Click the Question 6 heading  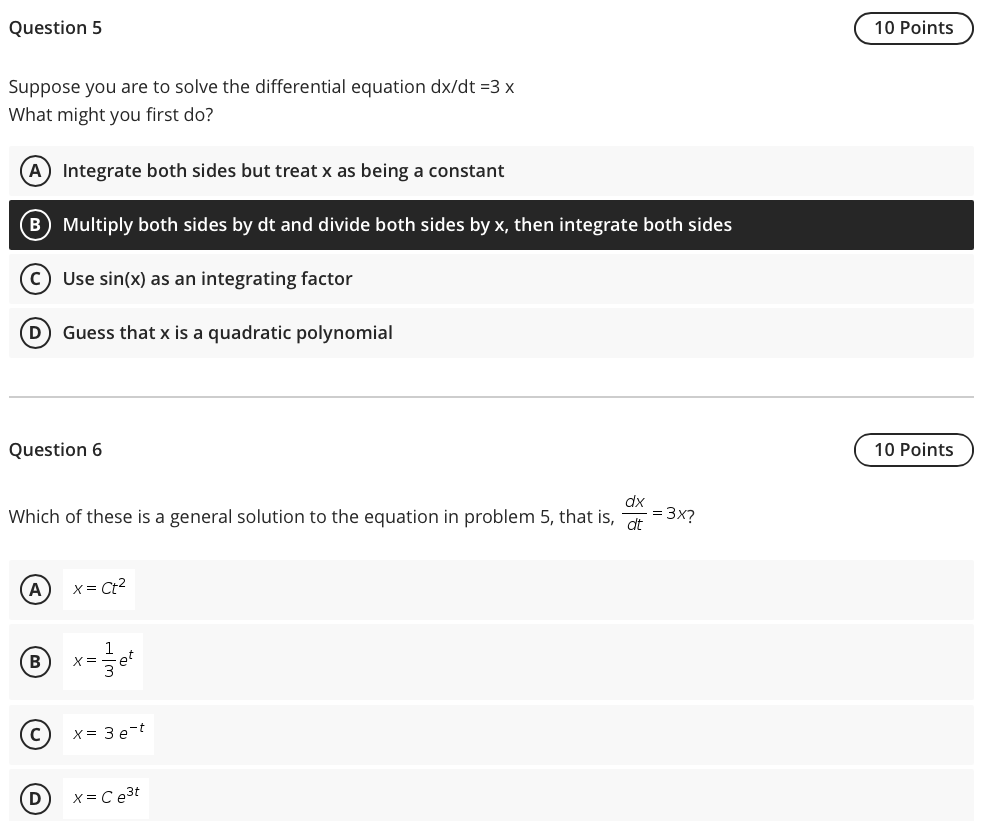(x=55, y=450)
